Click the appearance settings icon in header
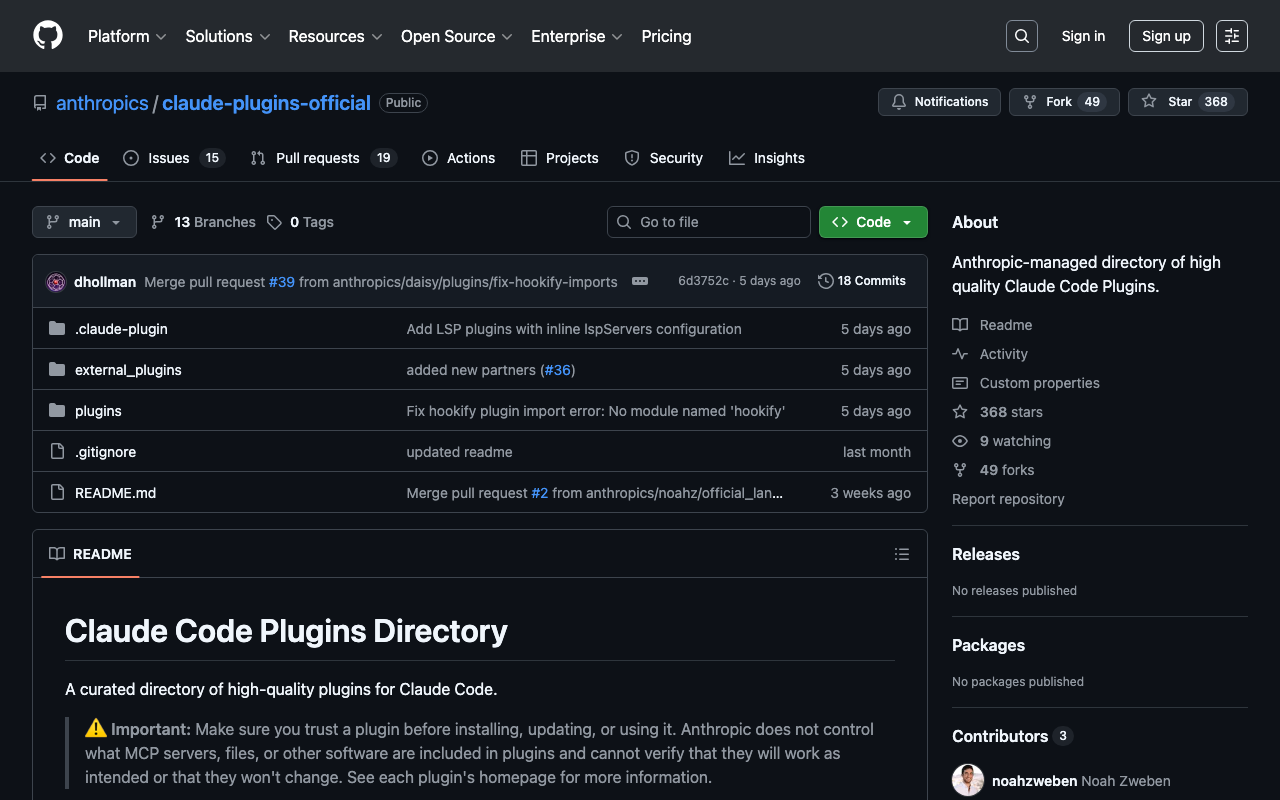Viewport: 1280px width, 800px height. (1231, 36)
